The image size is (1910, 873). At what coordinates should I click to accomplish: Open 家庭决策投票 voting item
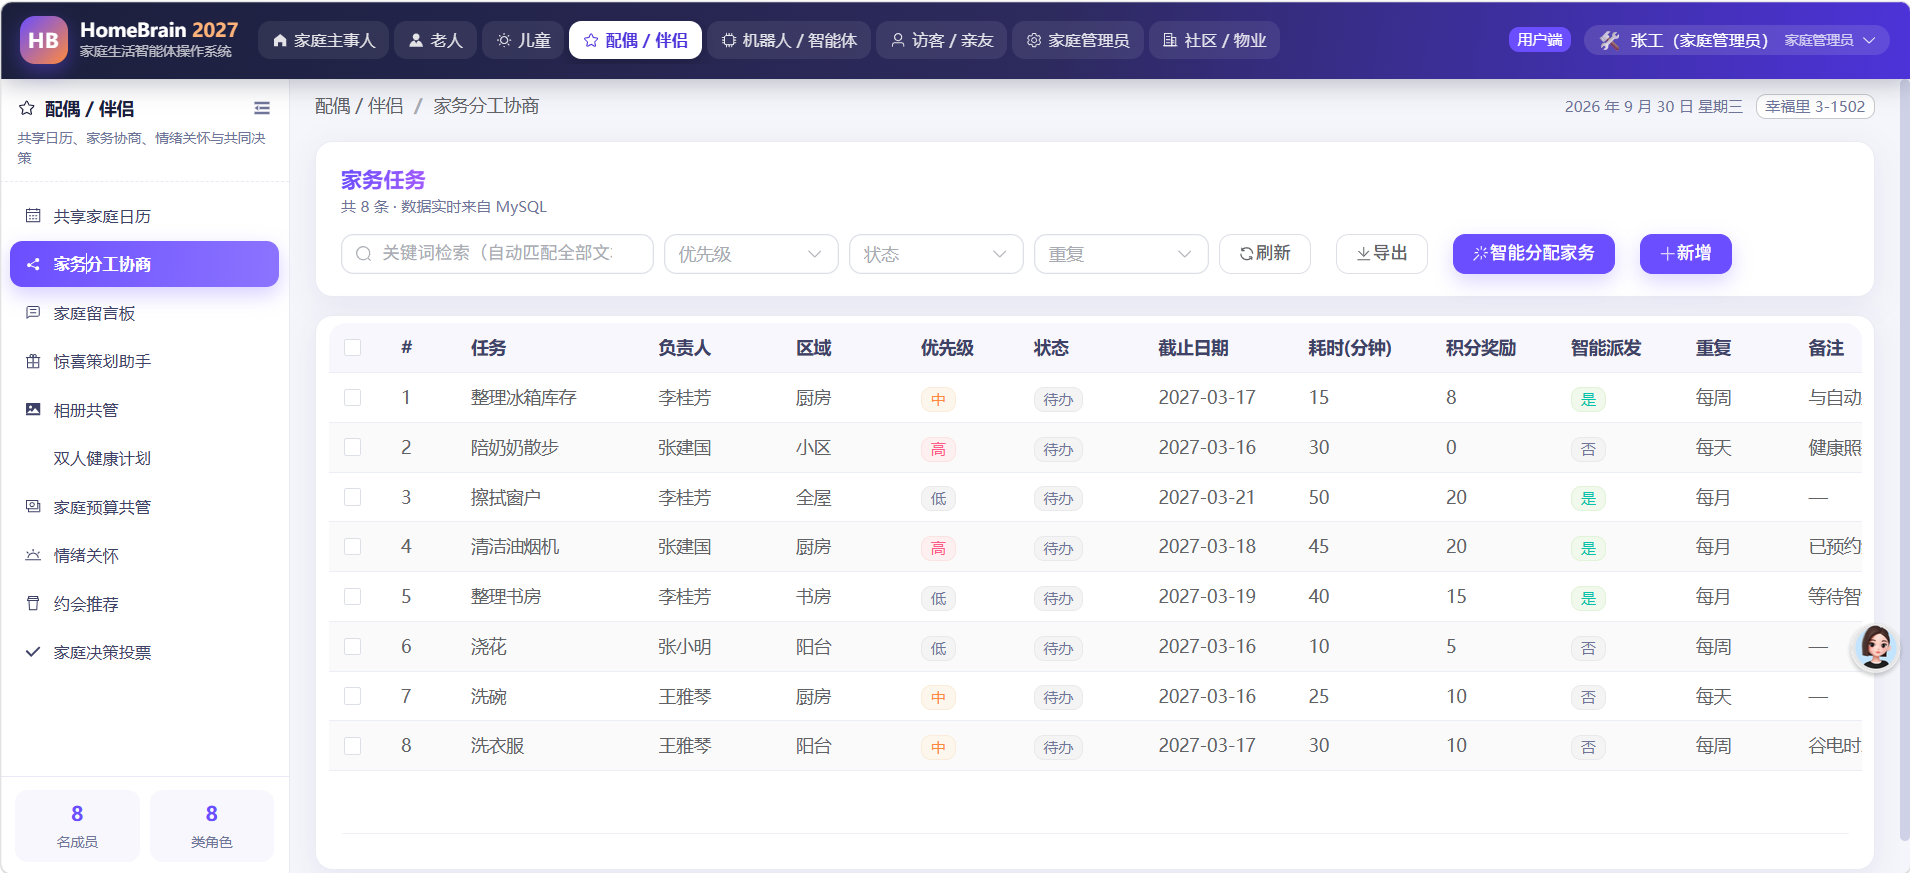point(144,652)
